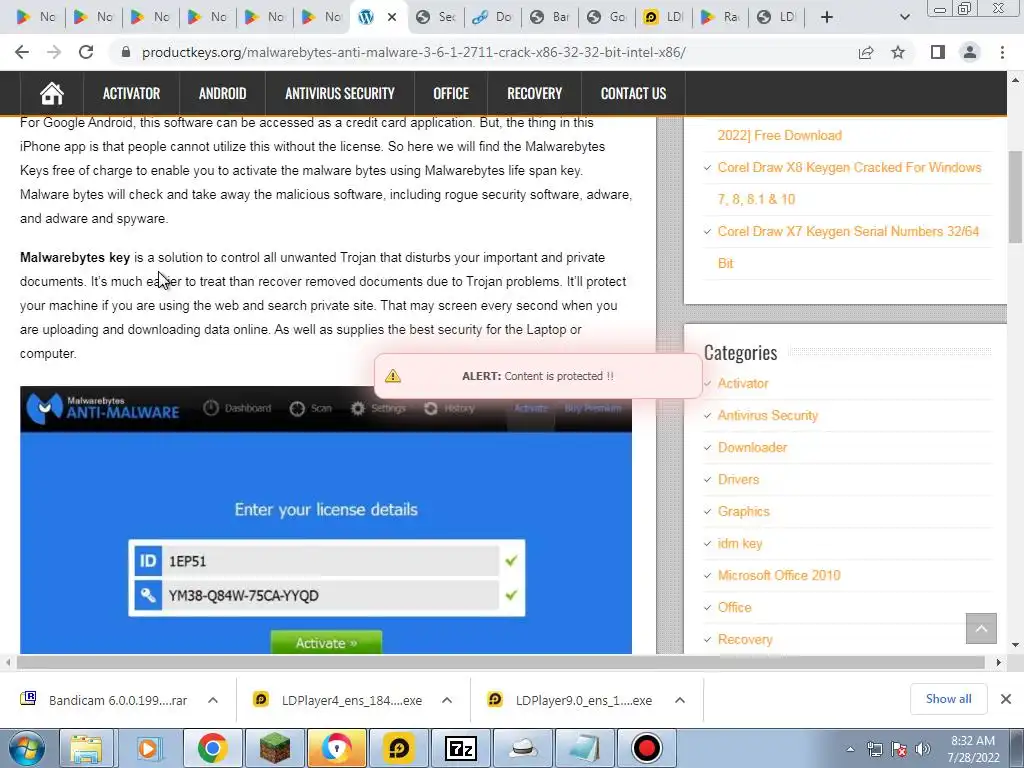Open the RECOVERY menu item

(534, 93)
